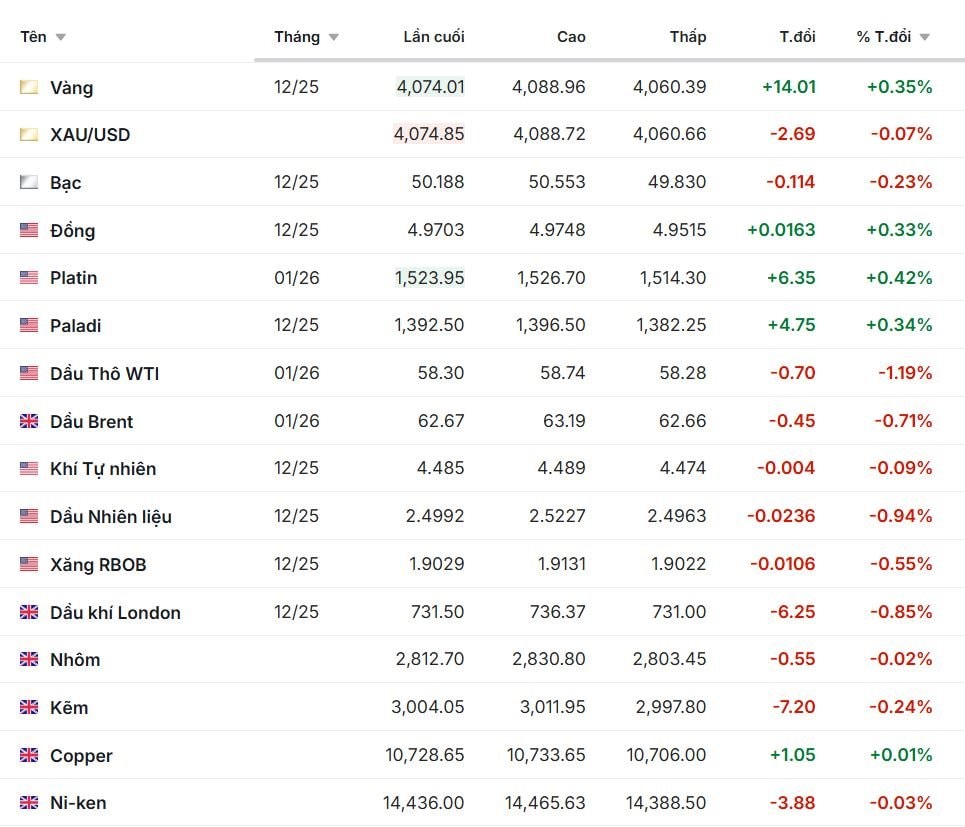Viewport: 965px width, 827px height.
Task: Click the silver bar icon beside Bạc
Action: click(x=29, y=183)
